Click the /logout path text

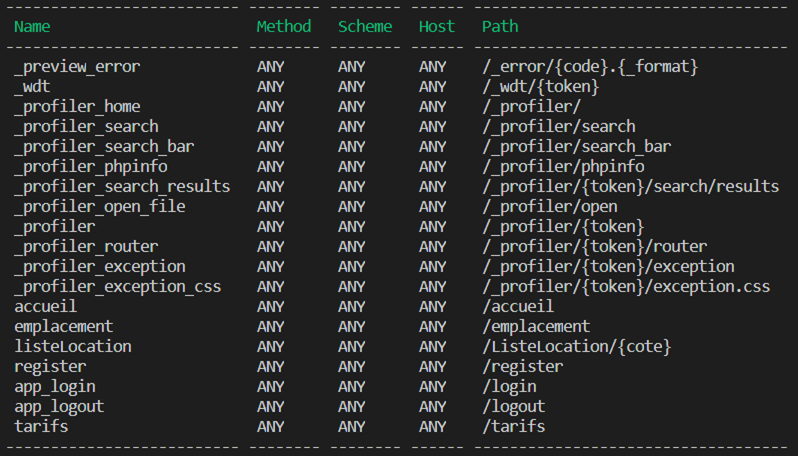click(514, 407)
